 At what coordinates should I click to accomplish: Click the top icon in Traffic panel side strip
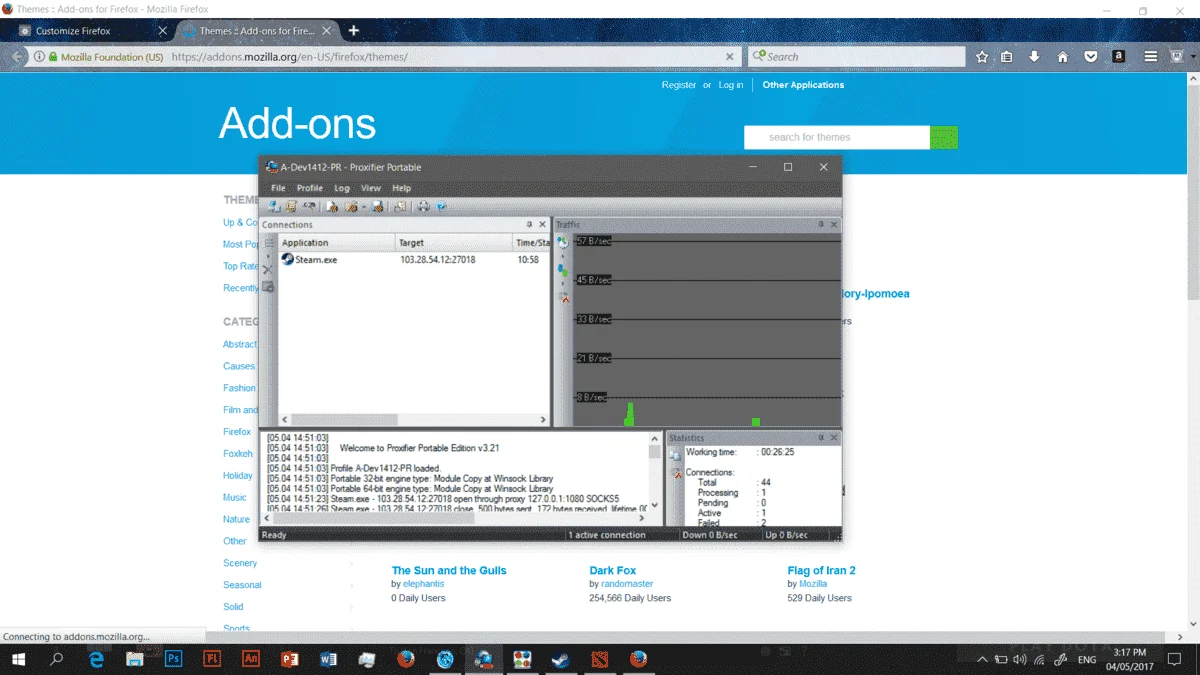(563, 242)
